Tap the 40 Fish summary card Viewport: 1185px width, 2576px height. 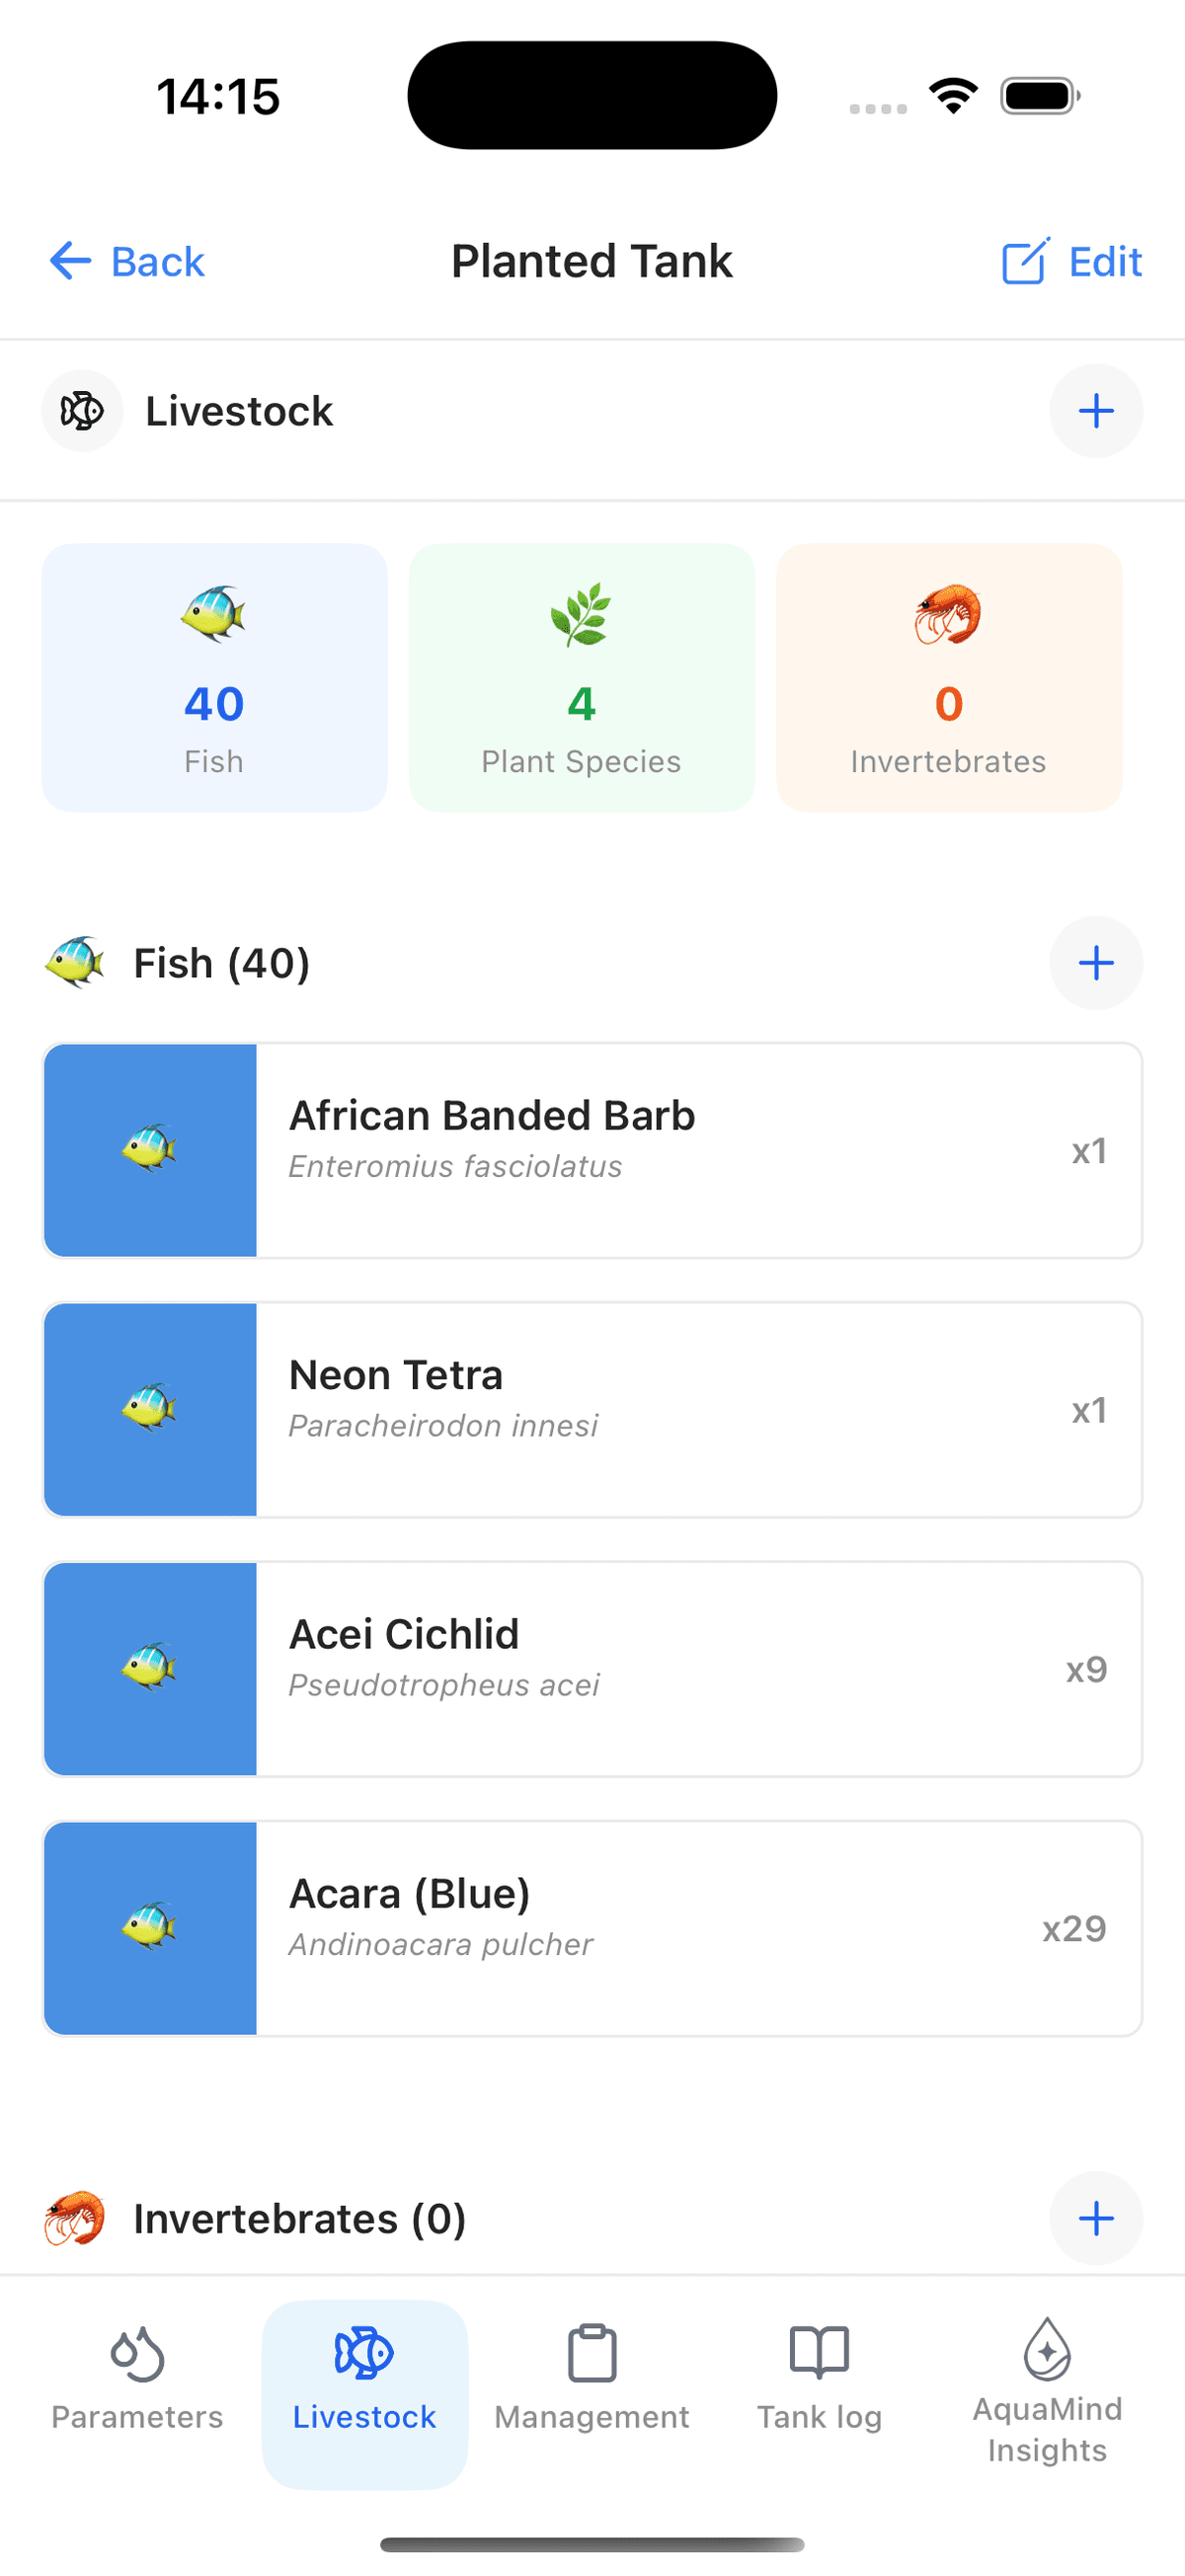[214, 678]
